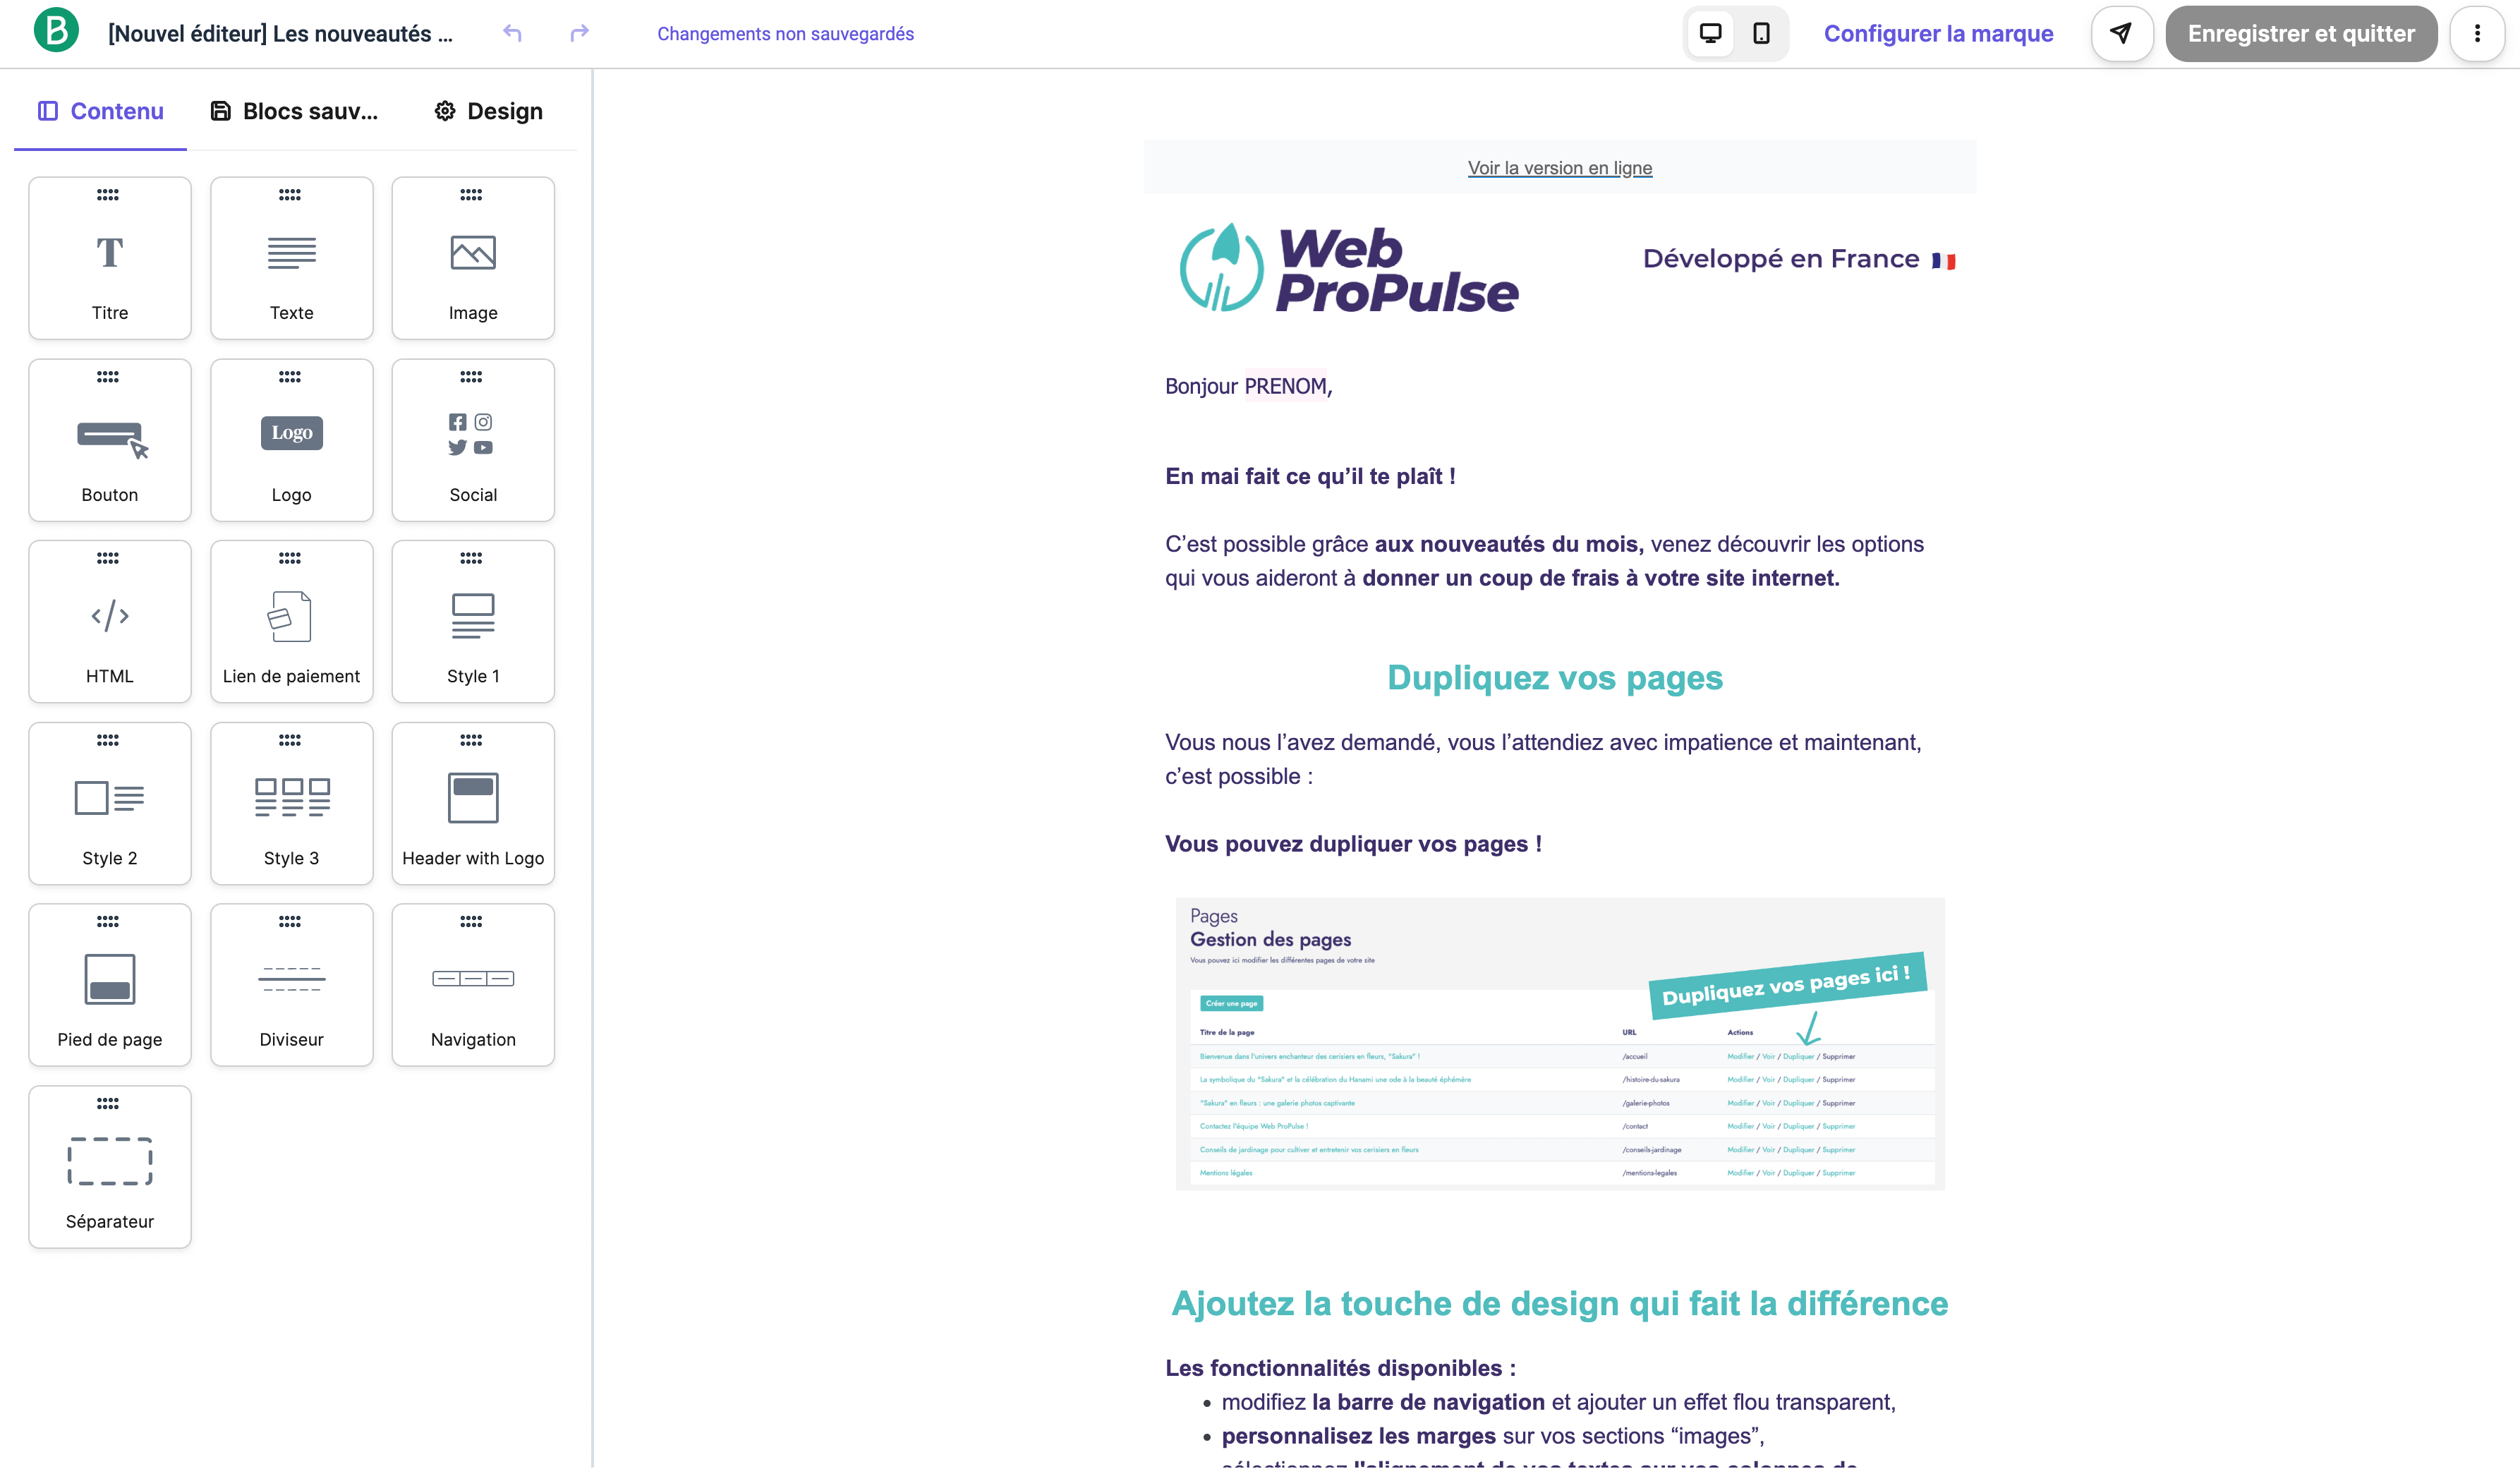The width and height of the screenshot is (2520, 1469).
Task: Click the redo arrow icon
Action: [579, 34]
